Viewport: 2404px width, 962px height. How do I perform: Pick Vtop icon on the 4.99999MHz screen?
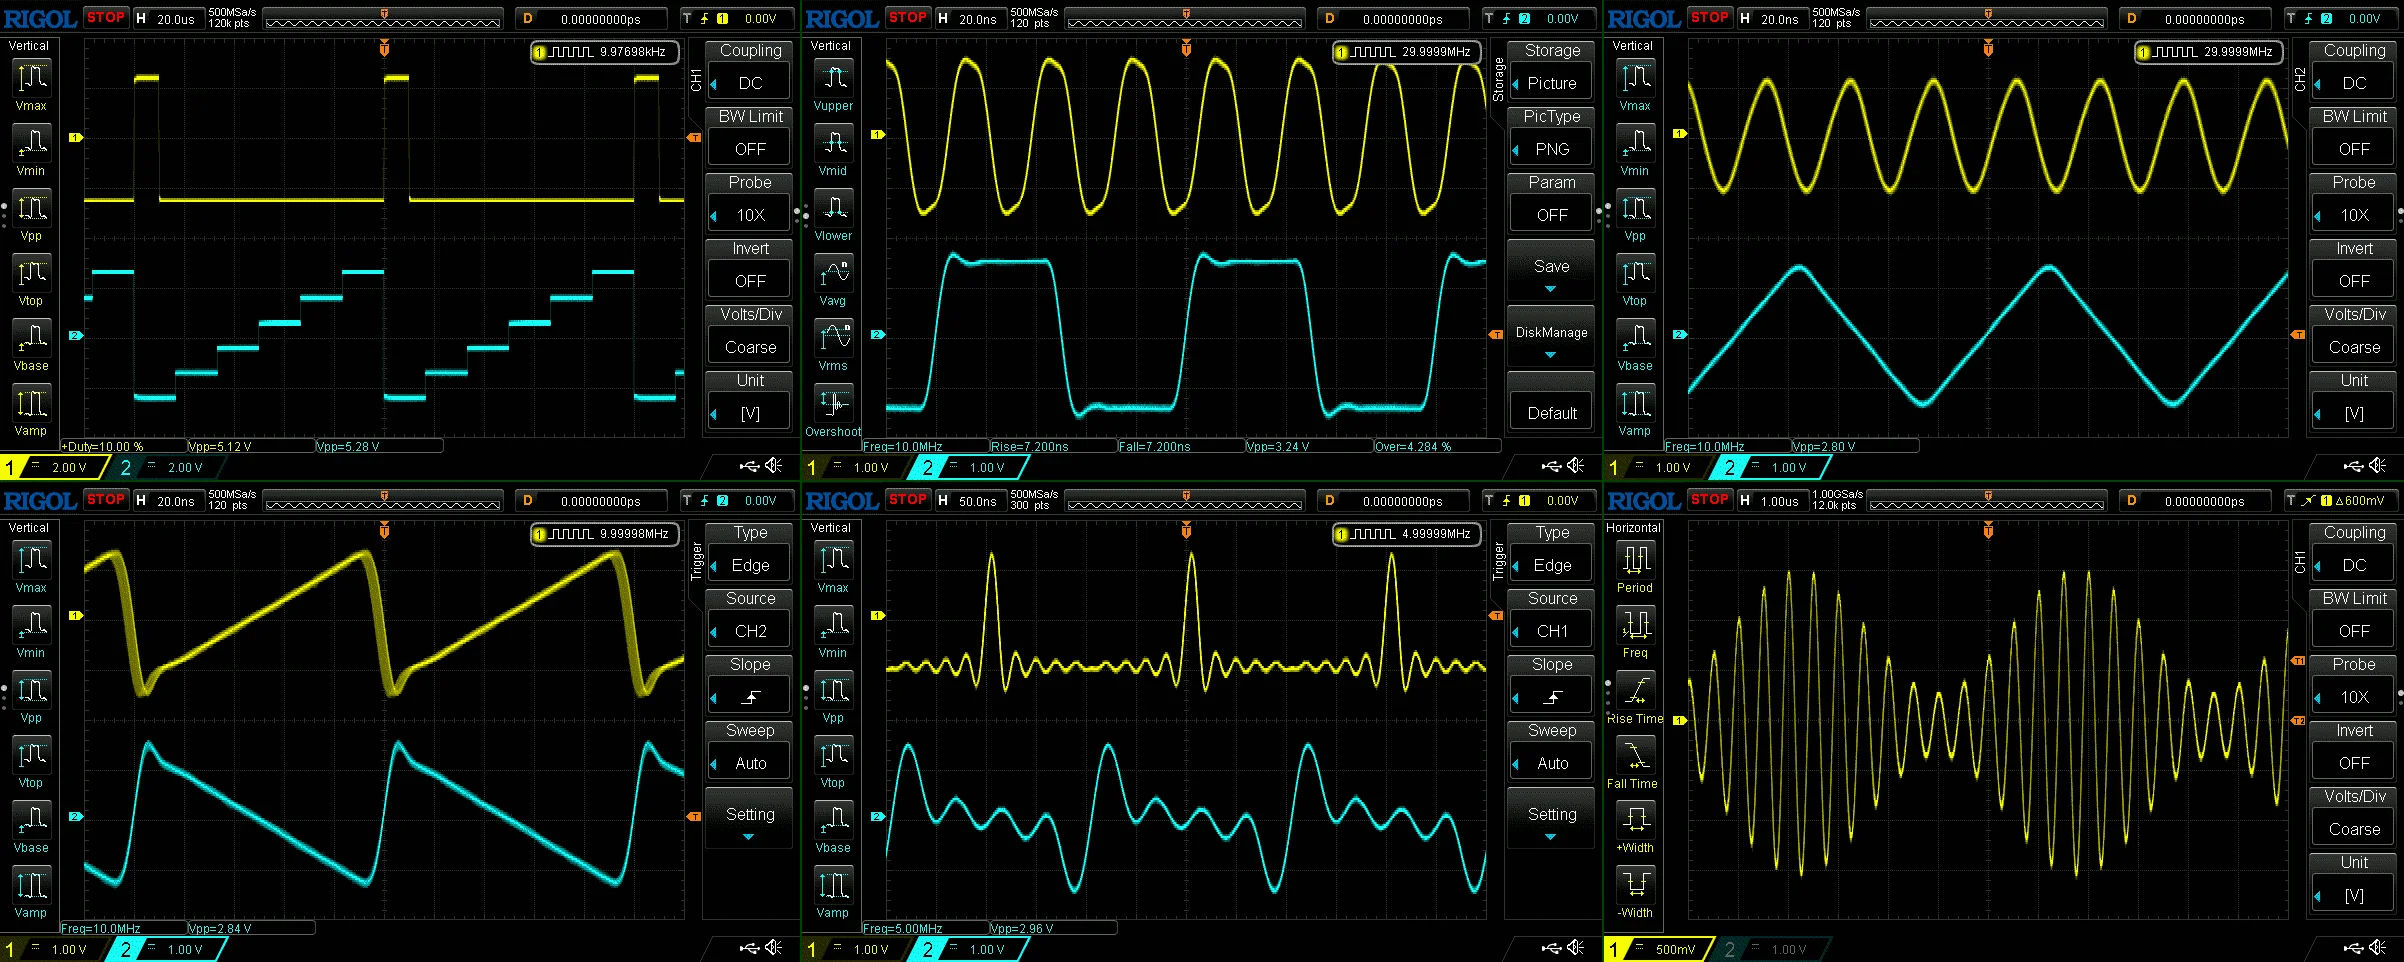point(833,755)
